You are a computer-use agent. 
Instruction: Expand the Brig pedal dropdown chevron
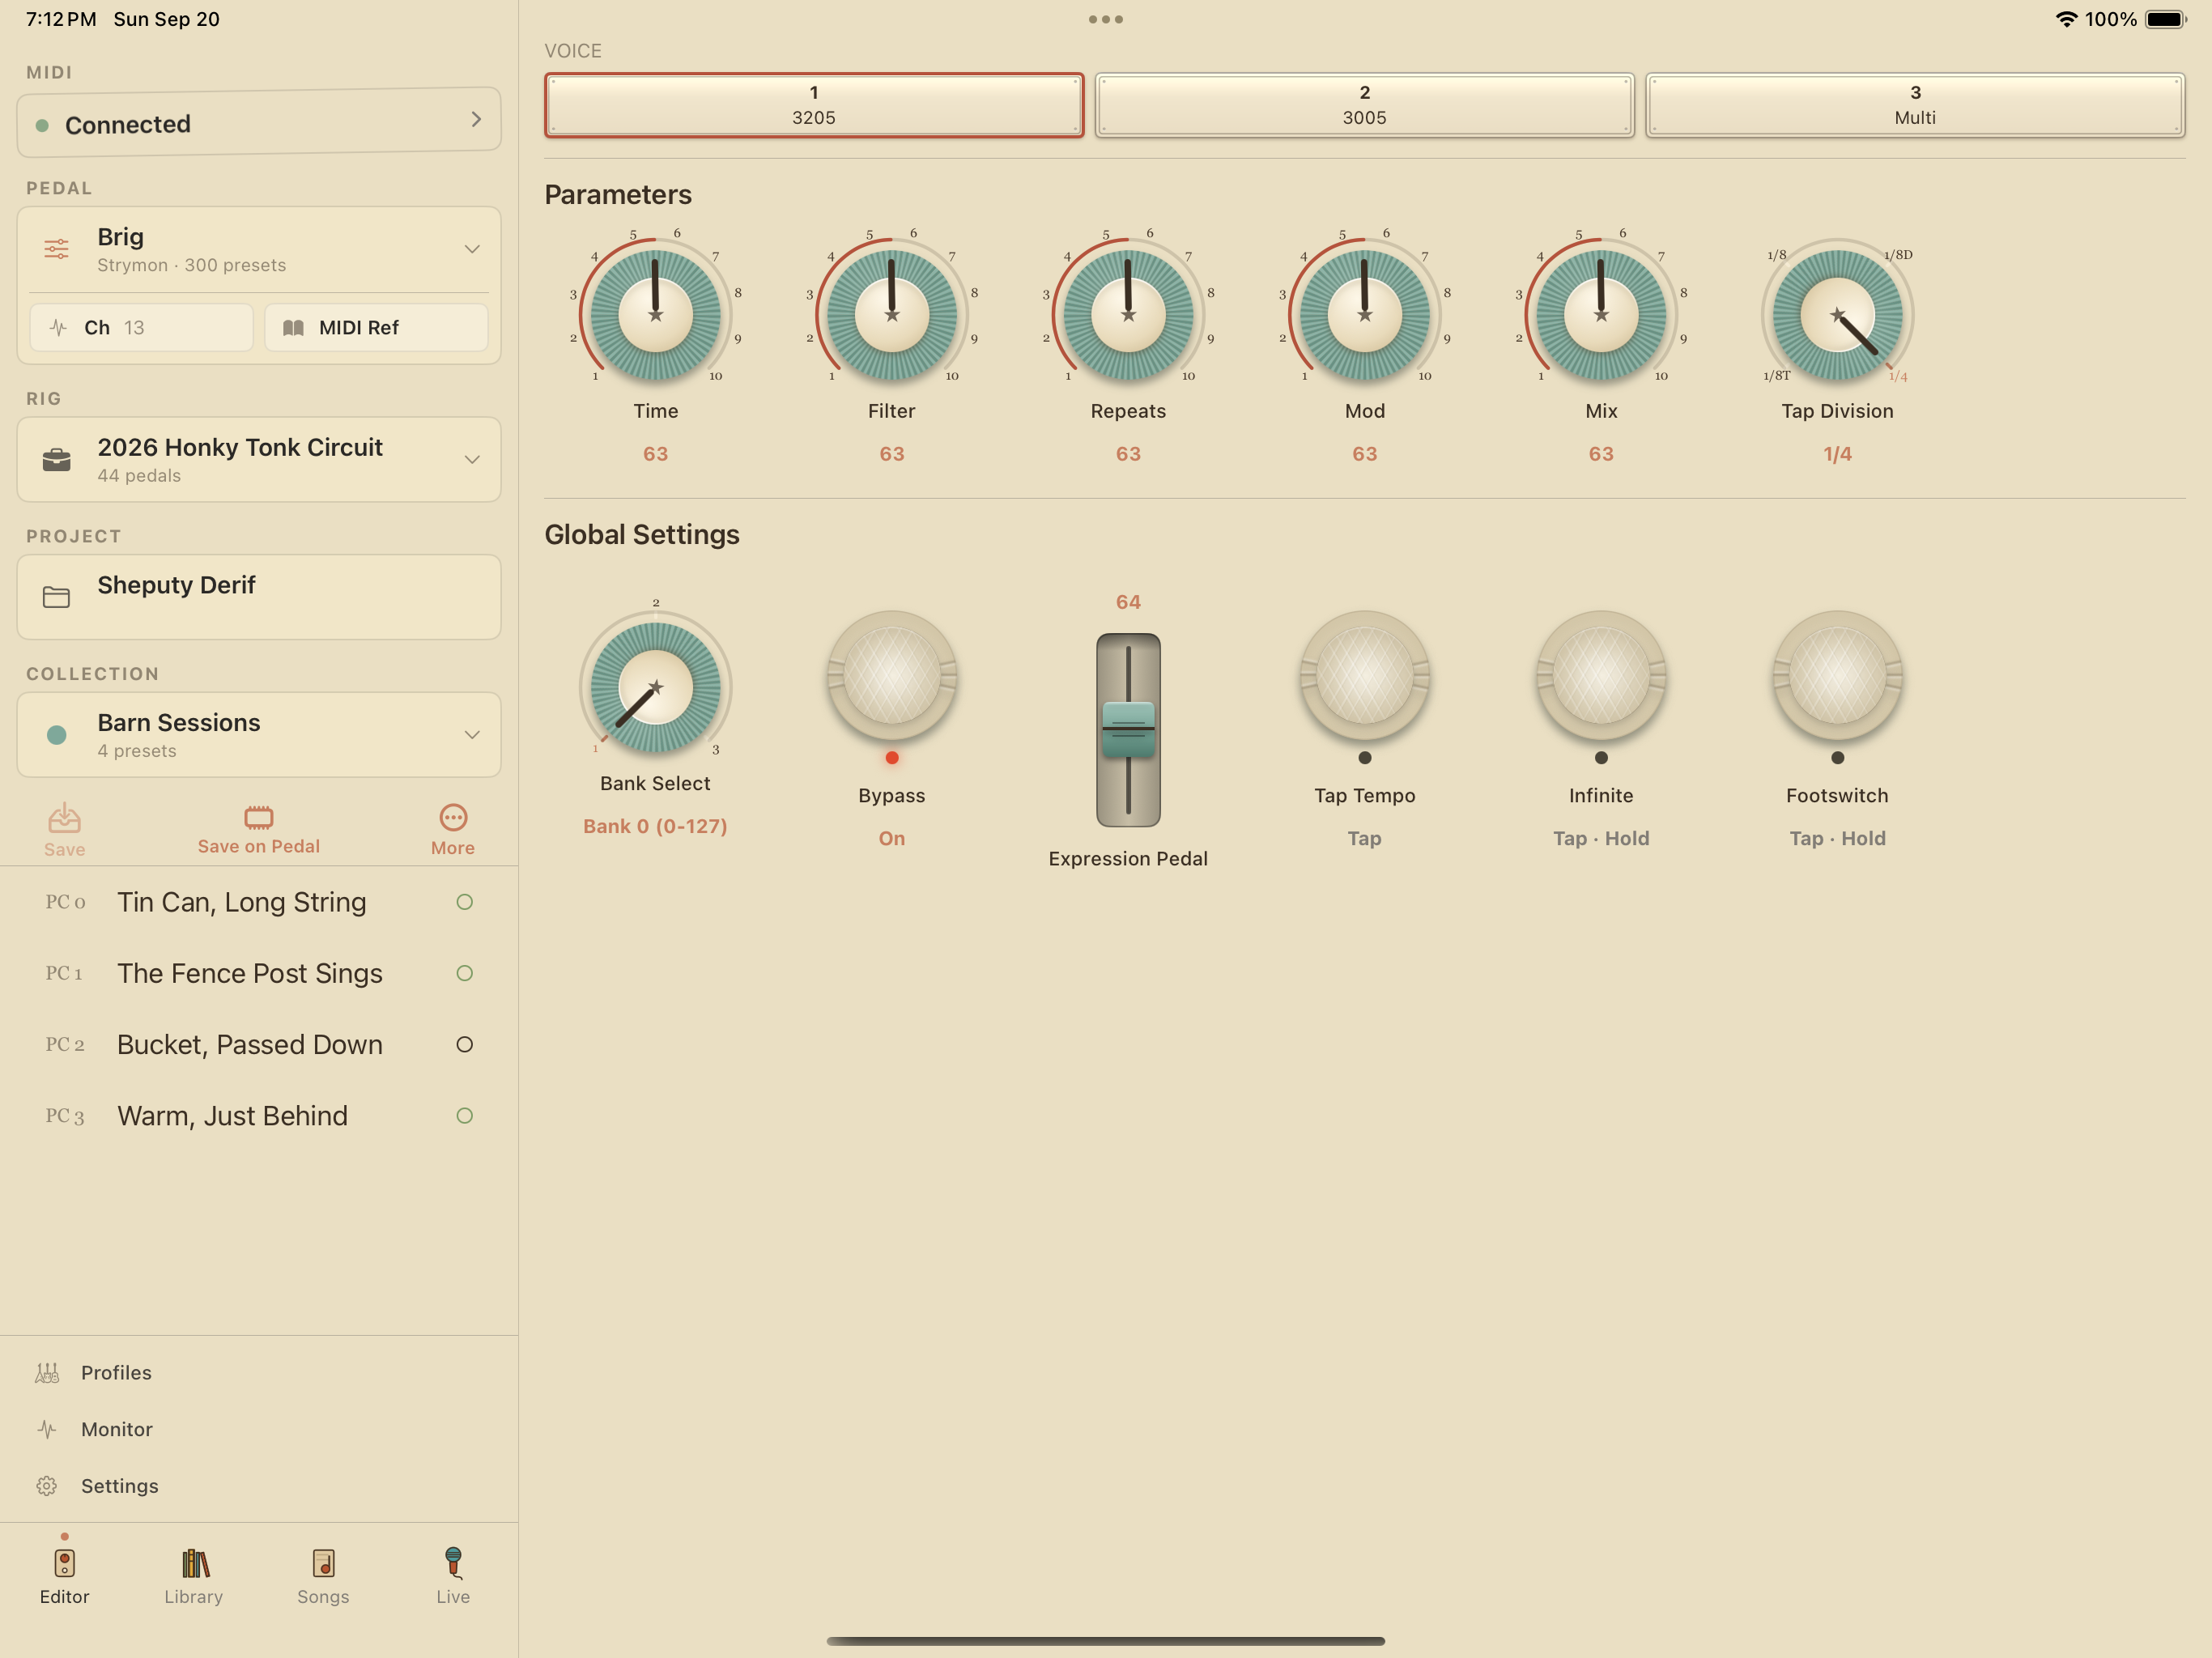coord(472,249)
